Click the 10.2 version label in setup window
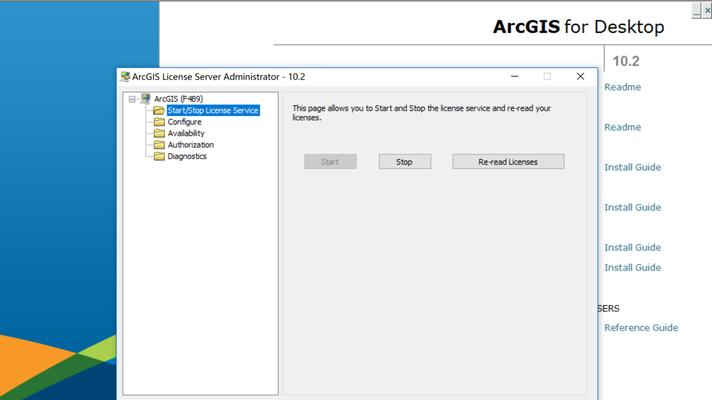This screenshot has height=400, width=712. (x=626, y=61)
